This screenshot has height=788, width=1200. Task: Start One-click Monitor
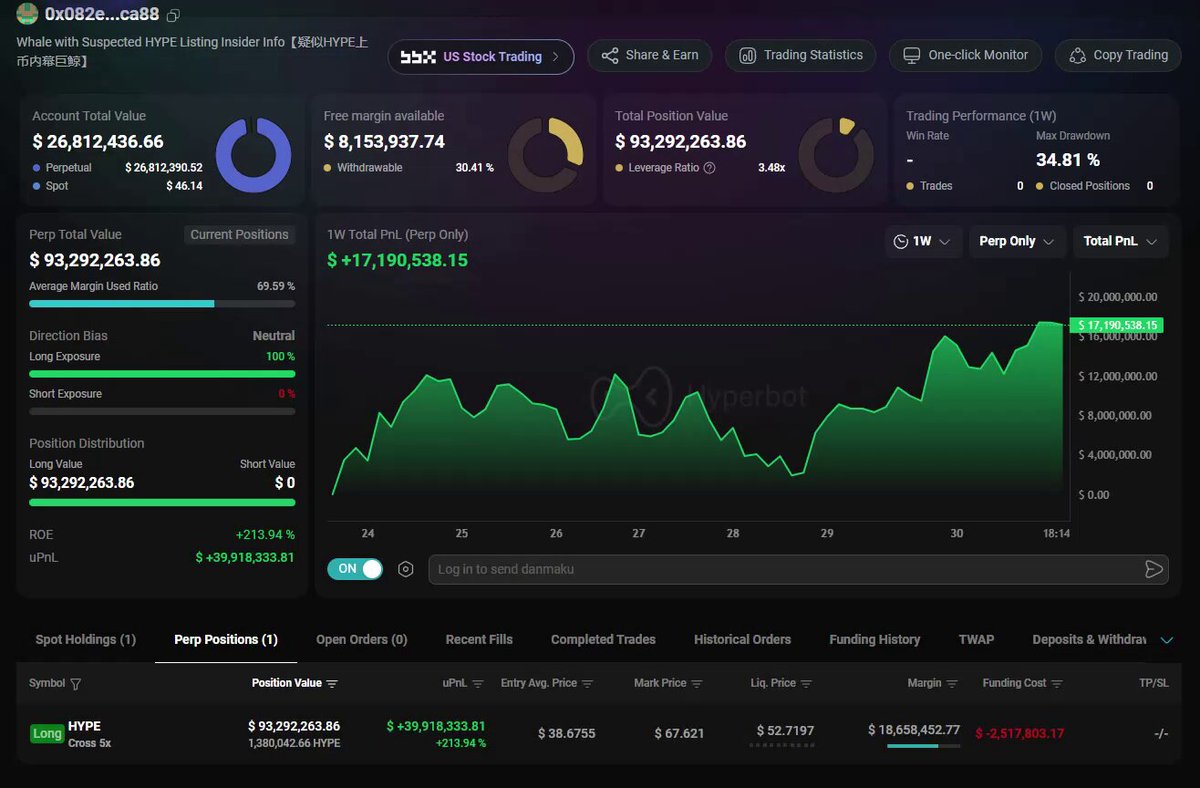[965, 55]
